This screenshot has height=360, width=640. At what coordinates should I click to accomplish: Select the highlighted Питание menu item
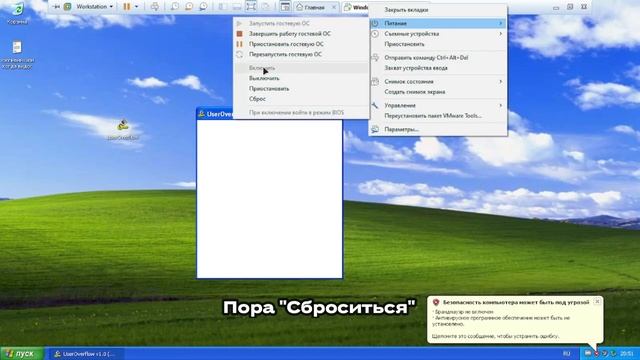pos(438,23)
